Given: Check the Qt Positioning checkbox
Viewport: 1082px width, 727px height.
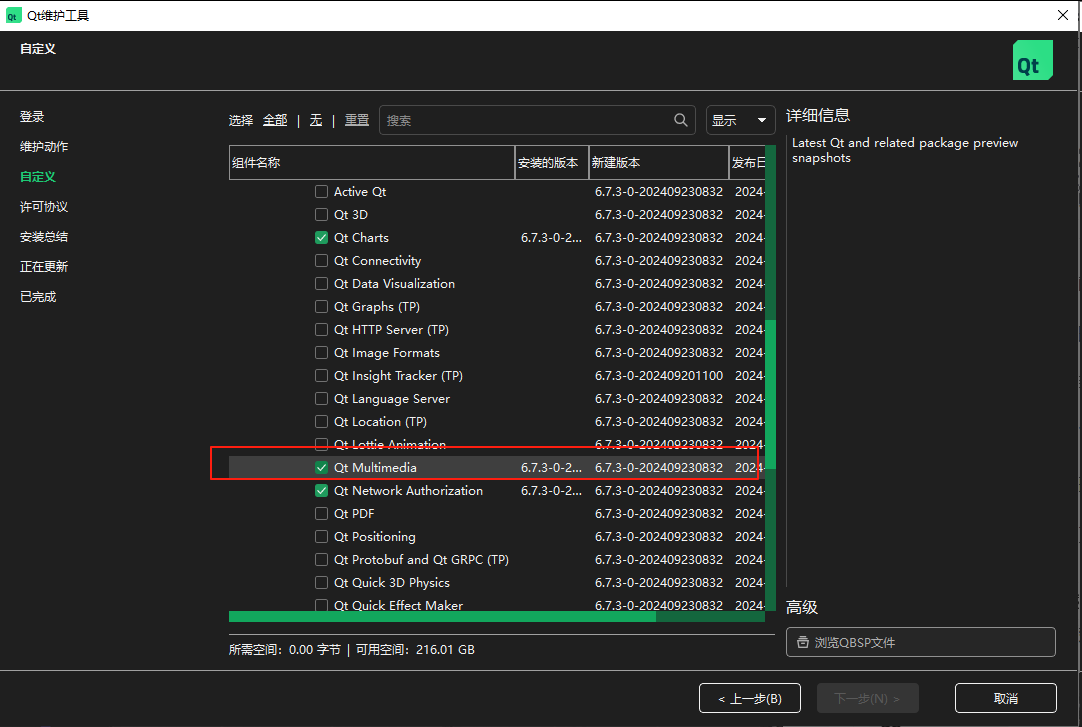Looking at the screenshot, I should (321, 537).
